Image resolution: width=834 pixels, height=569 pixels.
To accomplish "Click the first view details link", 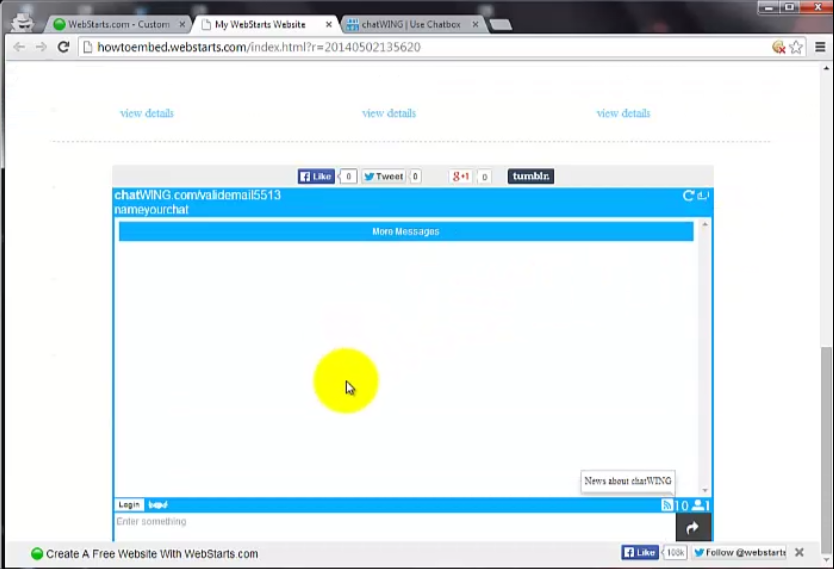I will (147, 113).
